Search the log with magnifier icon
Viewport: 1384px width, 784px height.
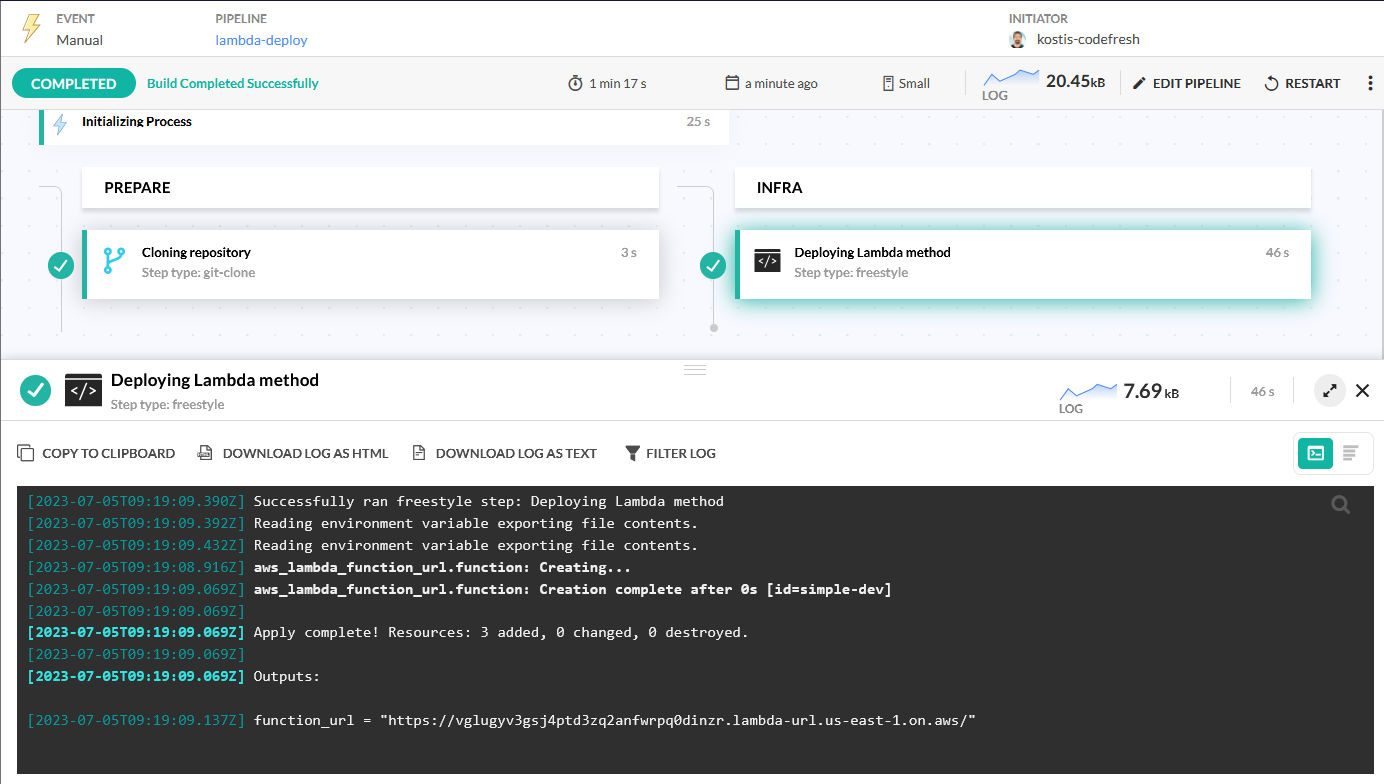tap(1341, 505)
